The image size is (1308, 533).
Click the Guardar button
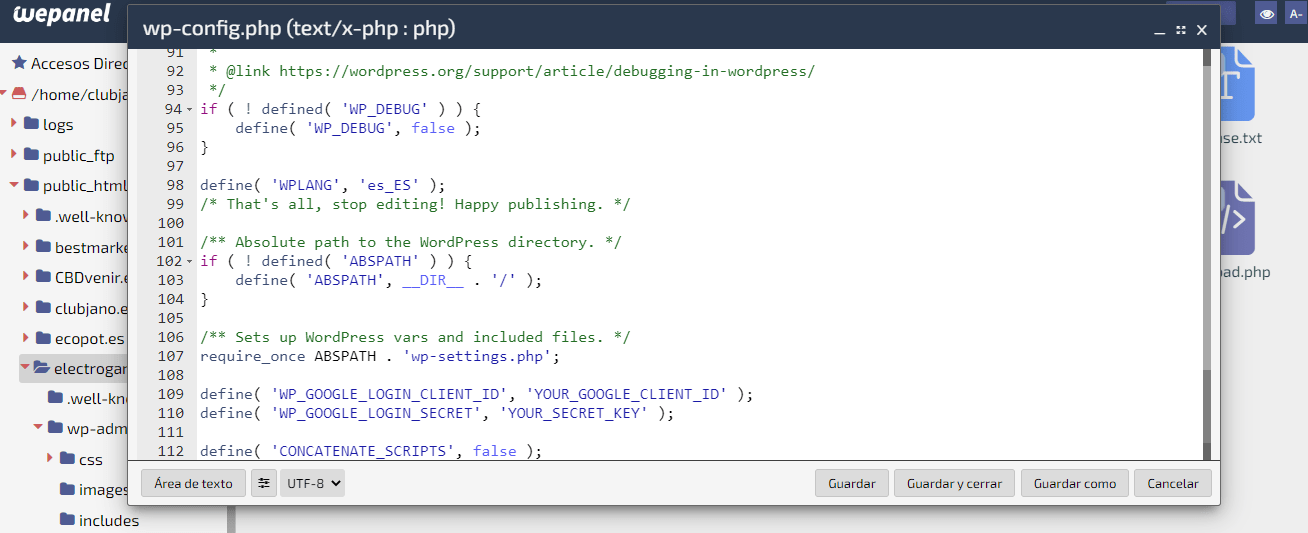[852, 483]
